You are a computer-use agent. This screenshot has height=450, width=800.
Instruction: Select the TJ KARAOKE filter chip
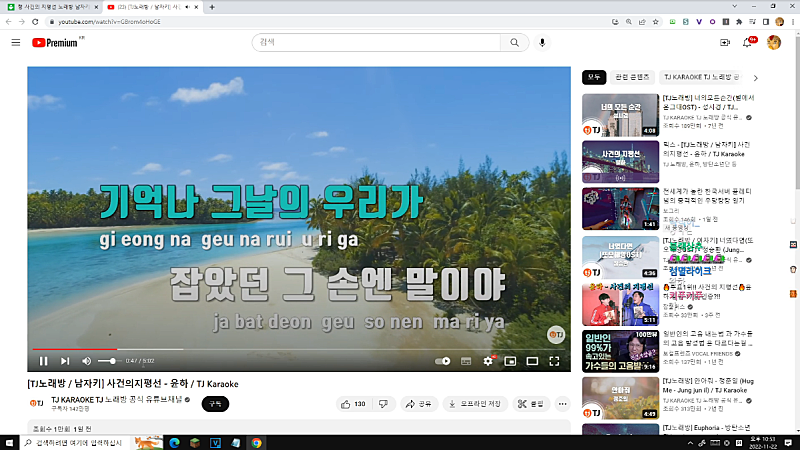pyautogui.click(x=702, y=77)
